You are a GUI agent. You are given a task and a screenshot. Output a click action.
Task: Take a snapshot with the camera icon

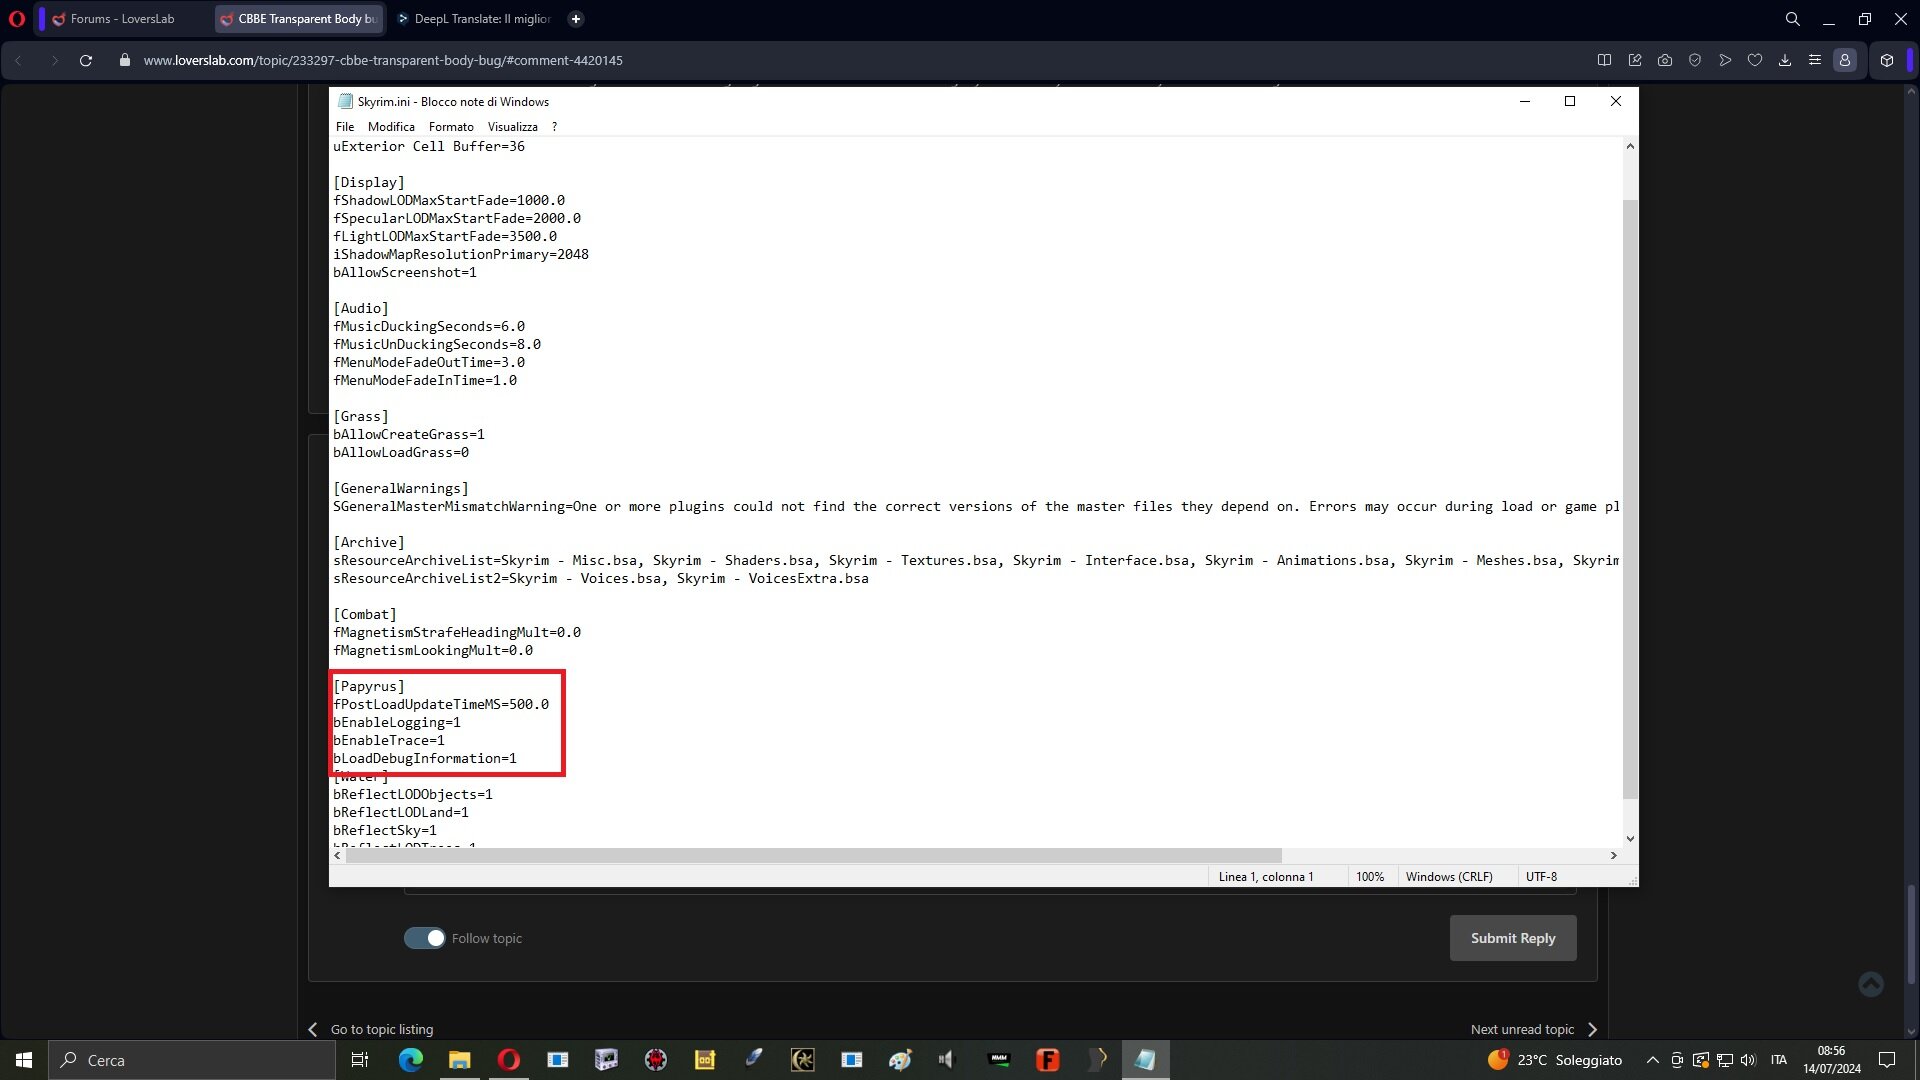1665,60
